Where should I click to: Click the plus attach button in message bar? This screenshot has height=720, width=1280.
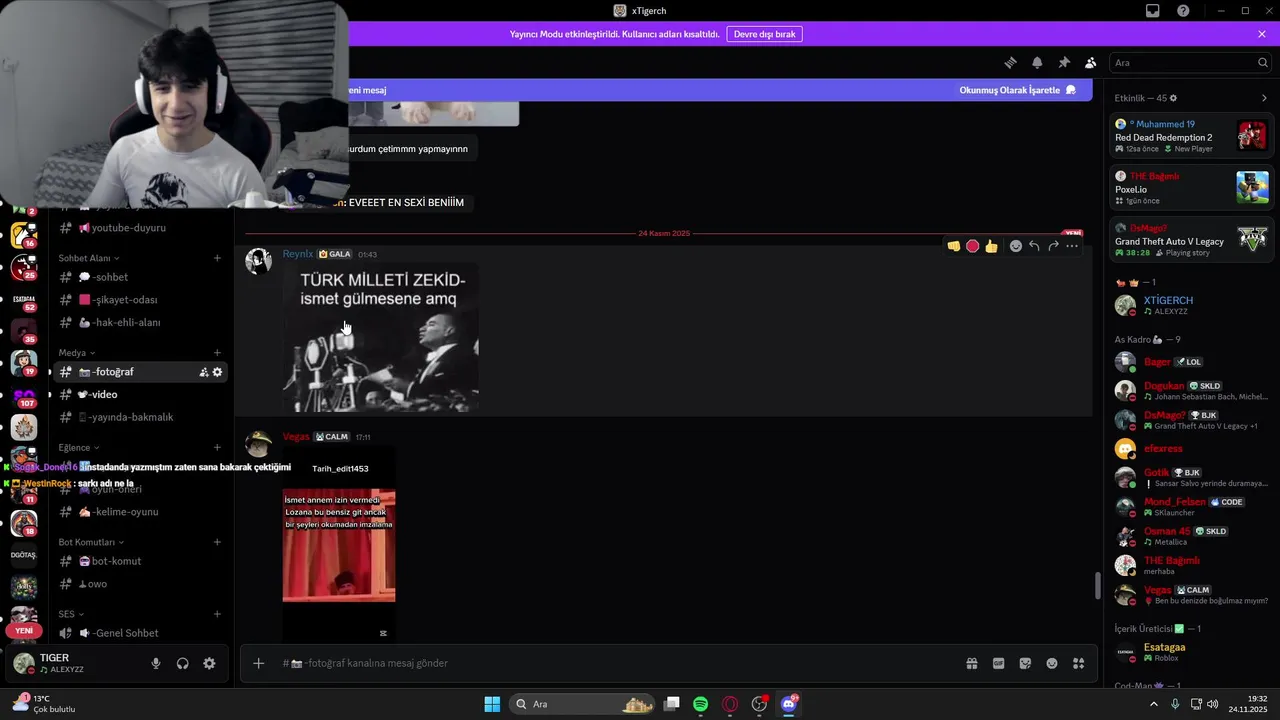(258, 663)
